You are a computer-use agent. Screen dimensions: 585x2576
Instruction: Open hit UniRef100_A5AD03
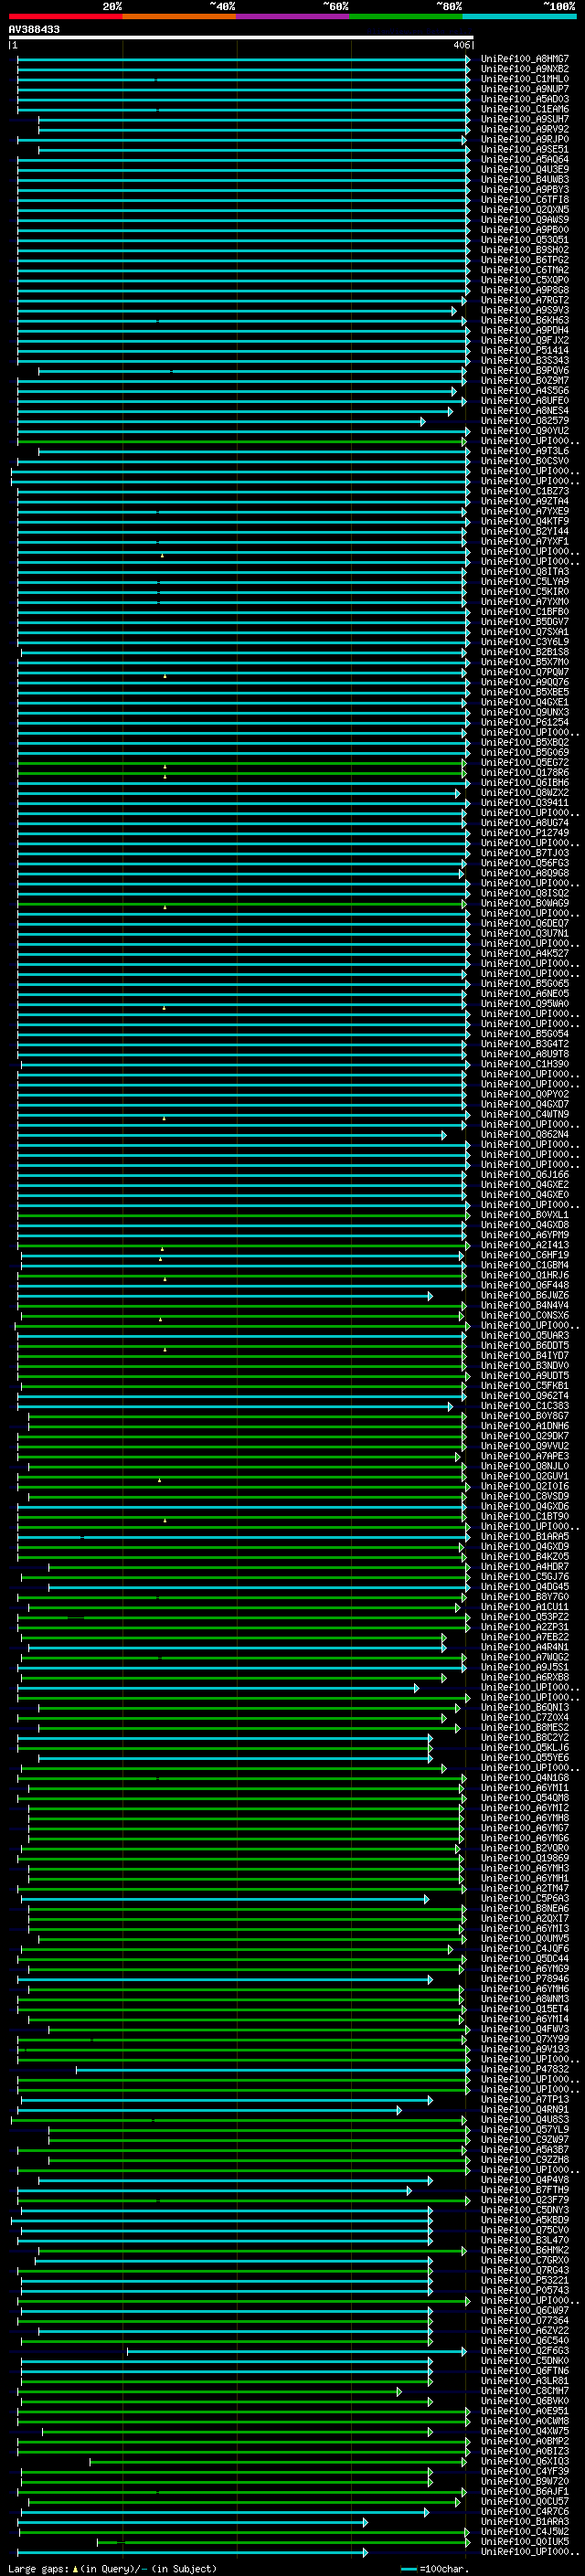[x=525, y=99]
